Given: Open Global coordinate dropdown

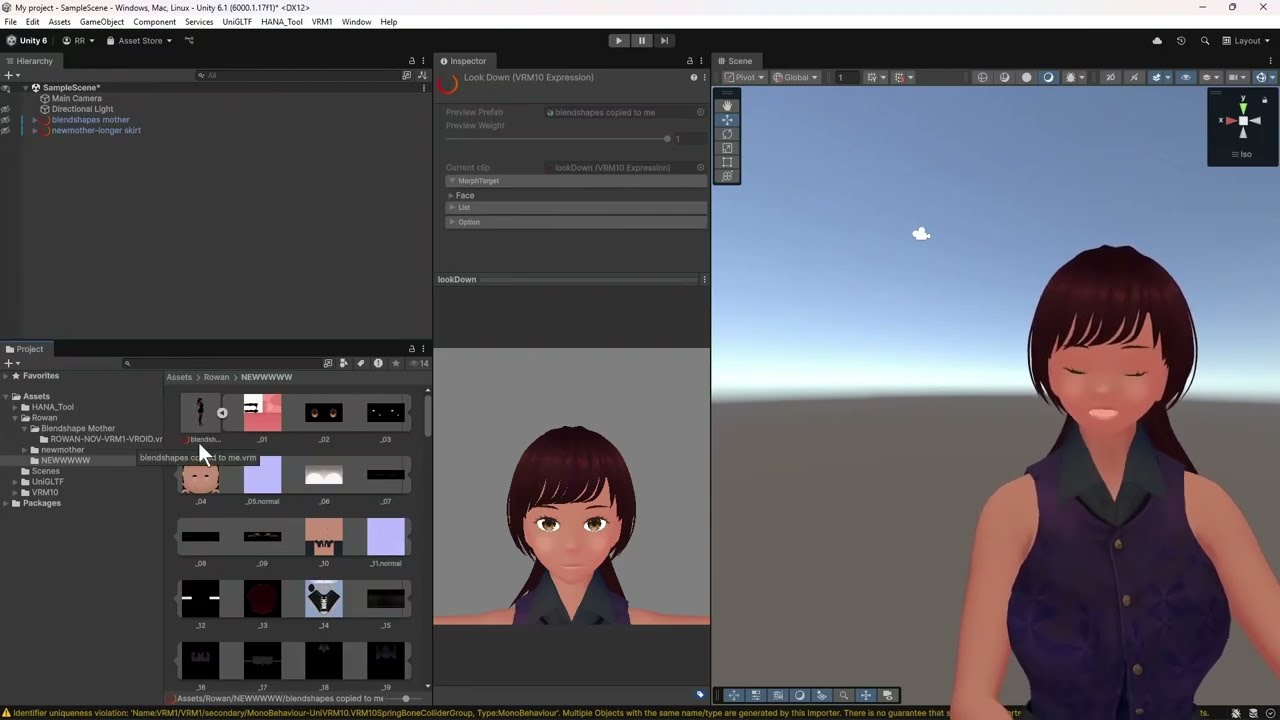Looking at the screenshot, I should [796, 77].
